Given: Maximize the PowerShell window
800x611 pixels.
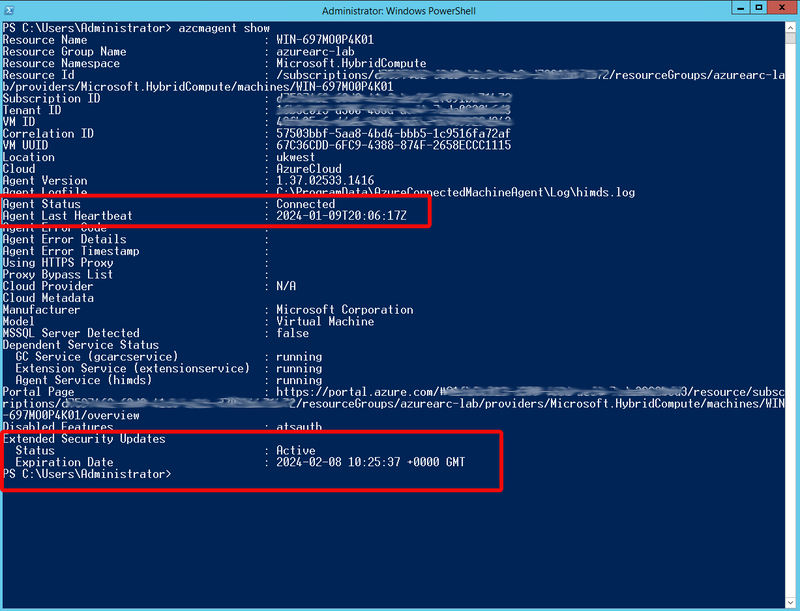Looking at the screenshot, I should point(759,7).
